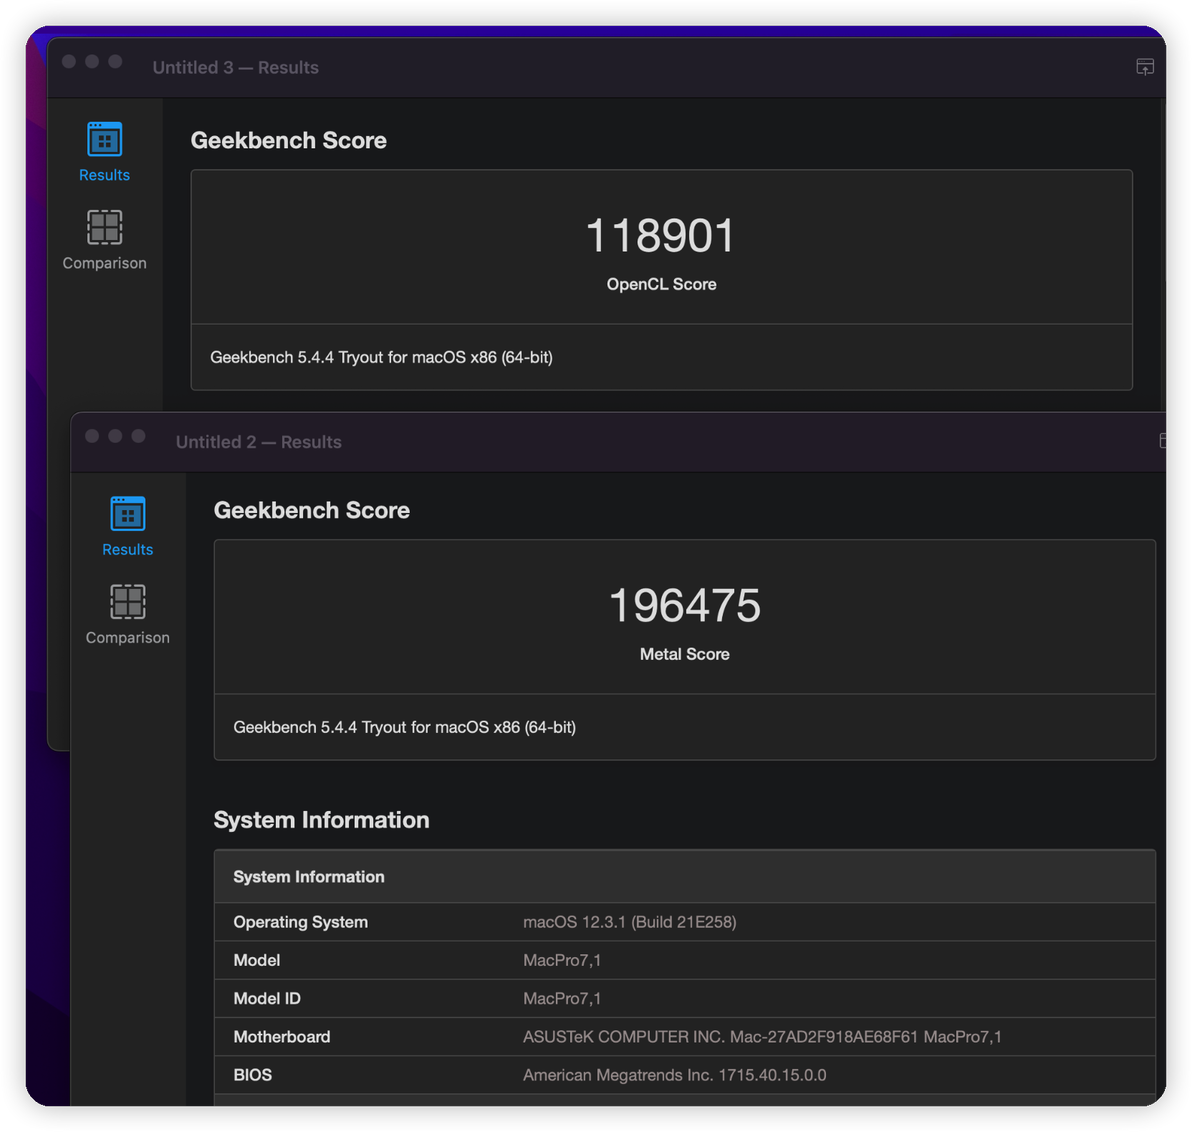Close the Untitled 2 Results window
Image resolution: width=1192 pixels, height=1132 pixels.
(92, 436)
